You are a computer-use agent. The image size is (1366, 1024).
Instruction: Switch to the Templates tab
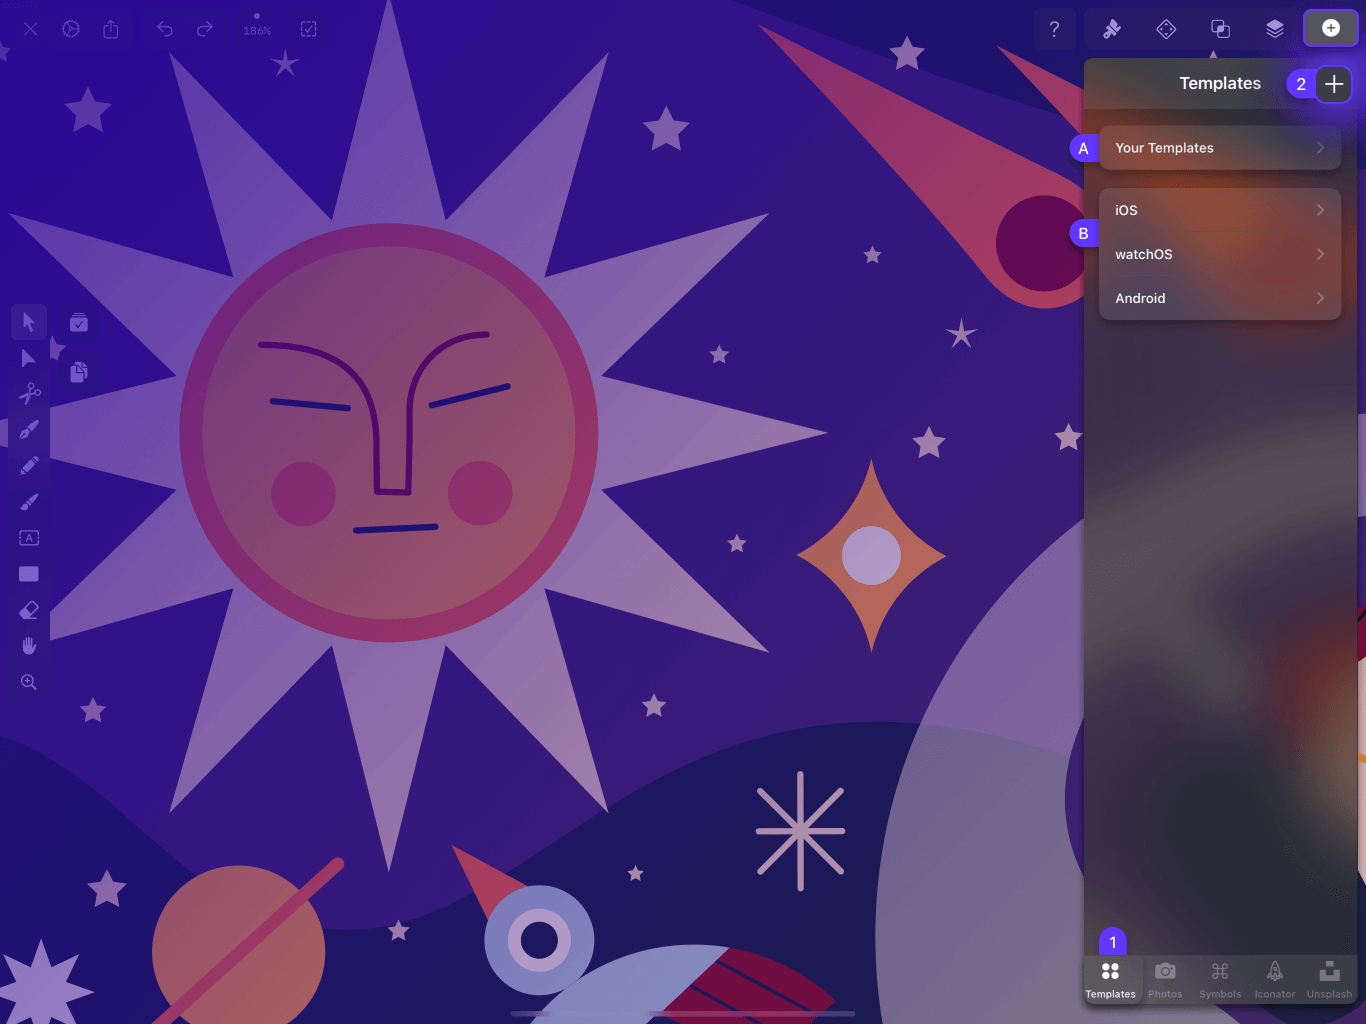coord(1111,980)
